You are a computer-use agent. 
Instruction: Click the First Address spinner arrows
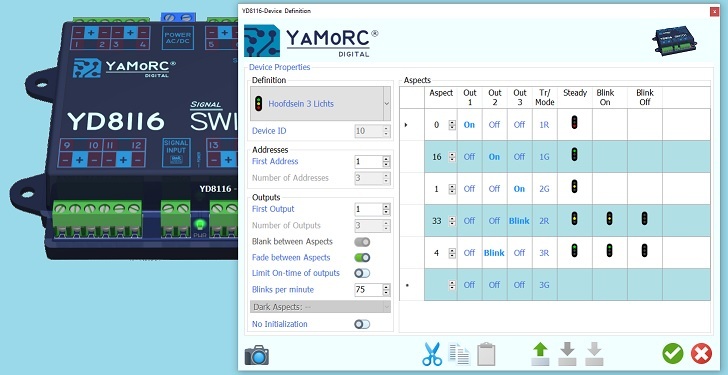tap(386, 162)
